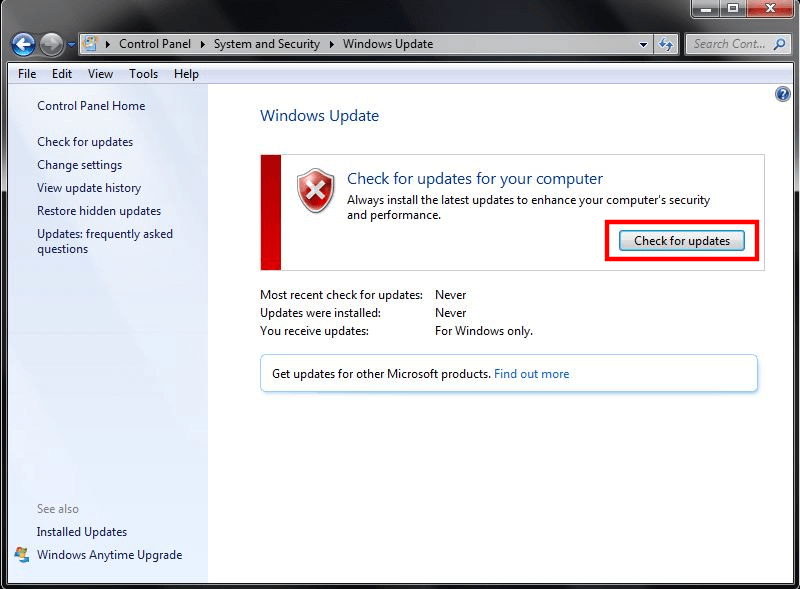Open Windows Anytime Upgrade link
This screenshot has width=800, height=589.
click(109, 555)
